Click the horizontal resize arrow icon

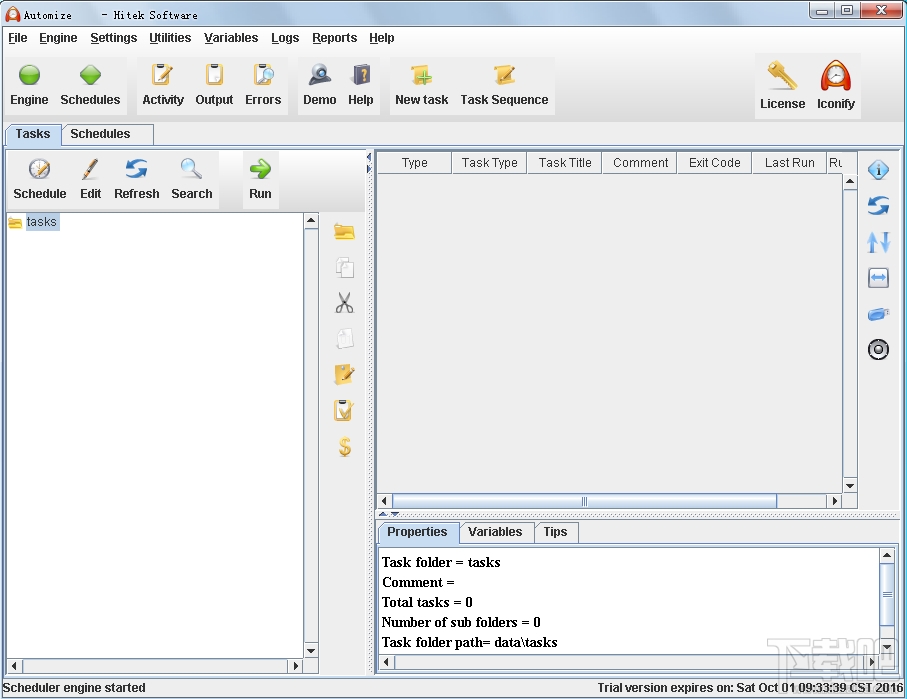[x=878, y=278]
